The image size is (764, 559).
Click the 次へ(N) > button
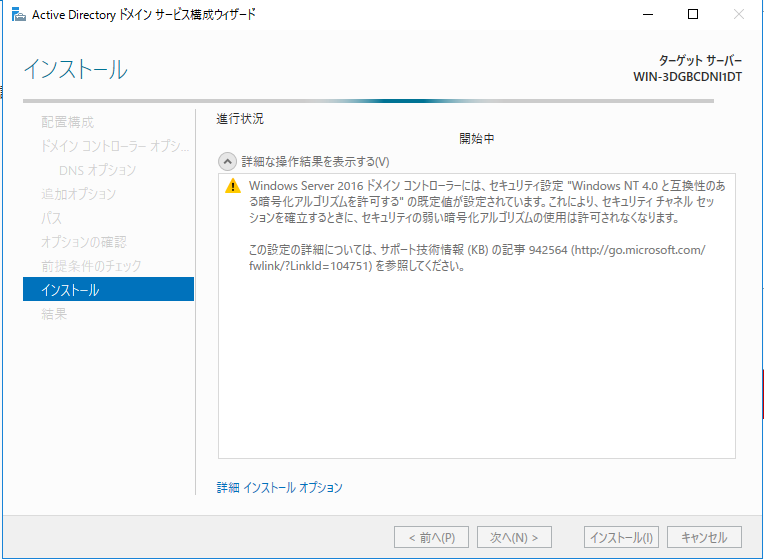coord(514,537)
